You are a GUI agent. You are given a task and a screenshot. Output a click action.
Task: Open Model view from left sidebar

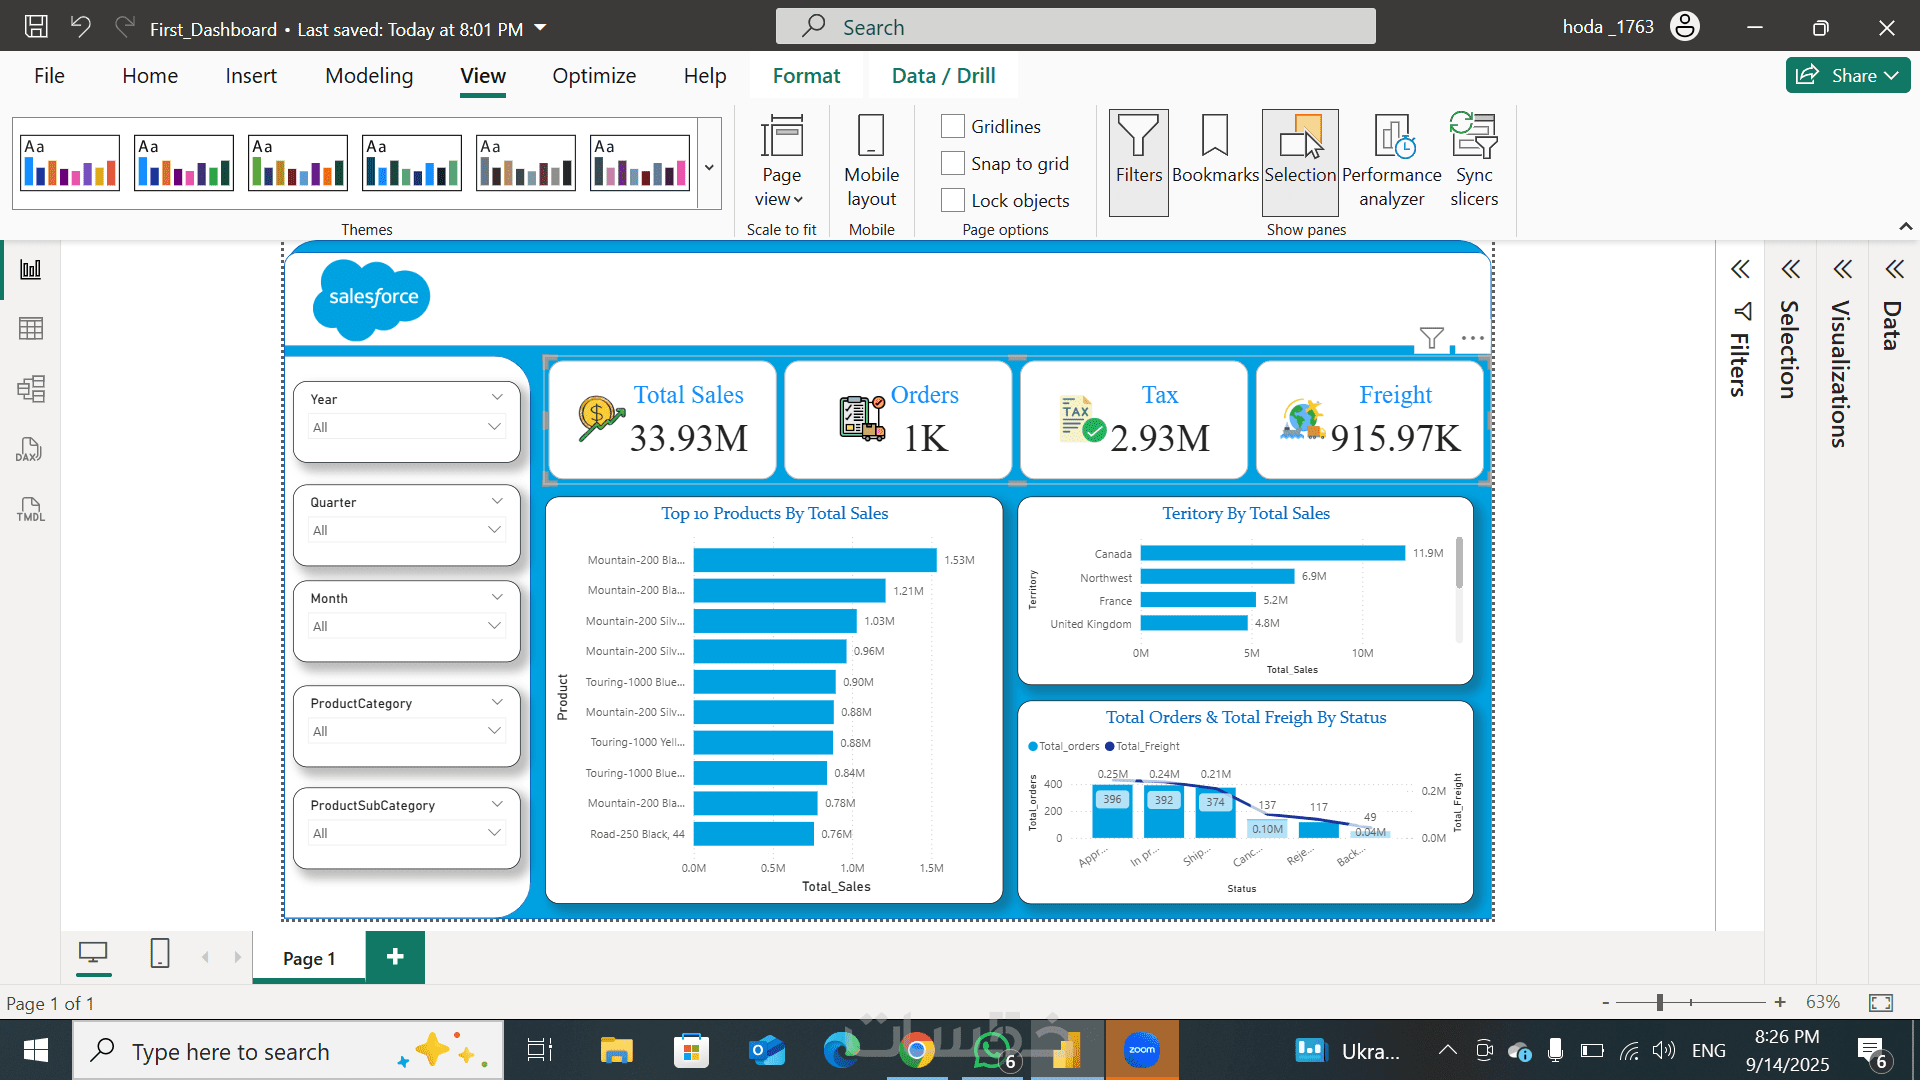31,389
